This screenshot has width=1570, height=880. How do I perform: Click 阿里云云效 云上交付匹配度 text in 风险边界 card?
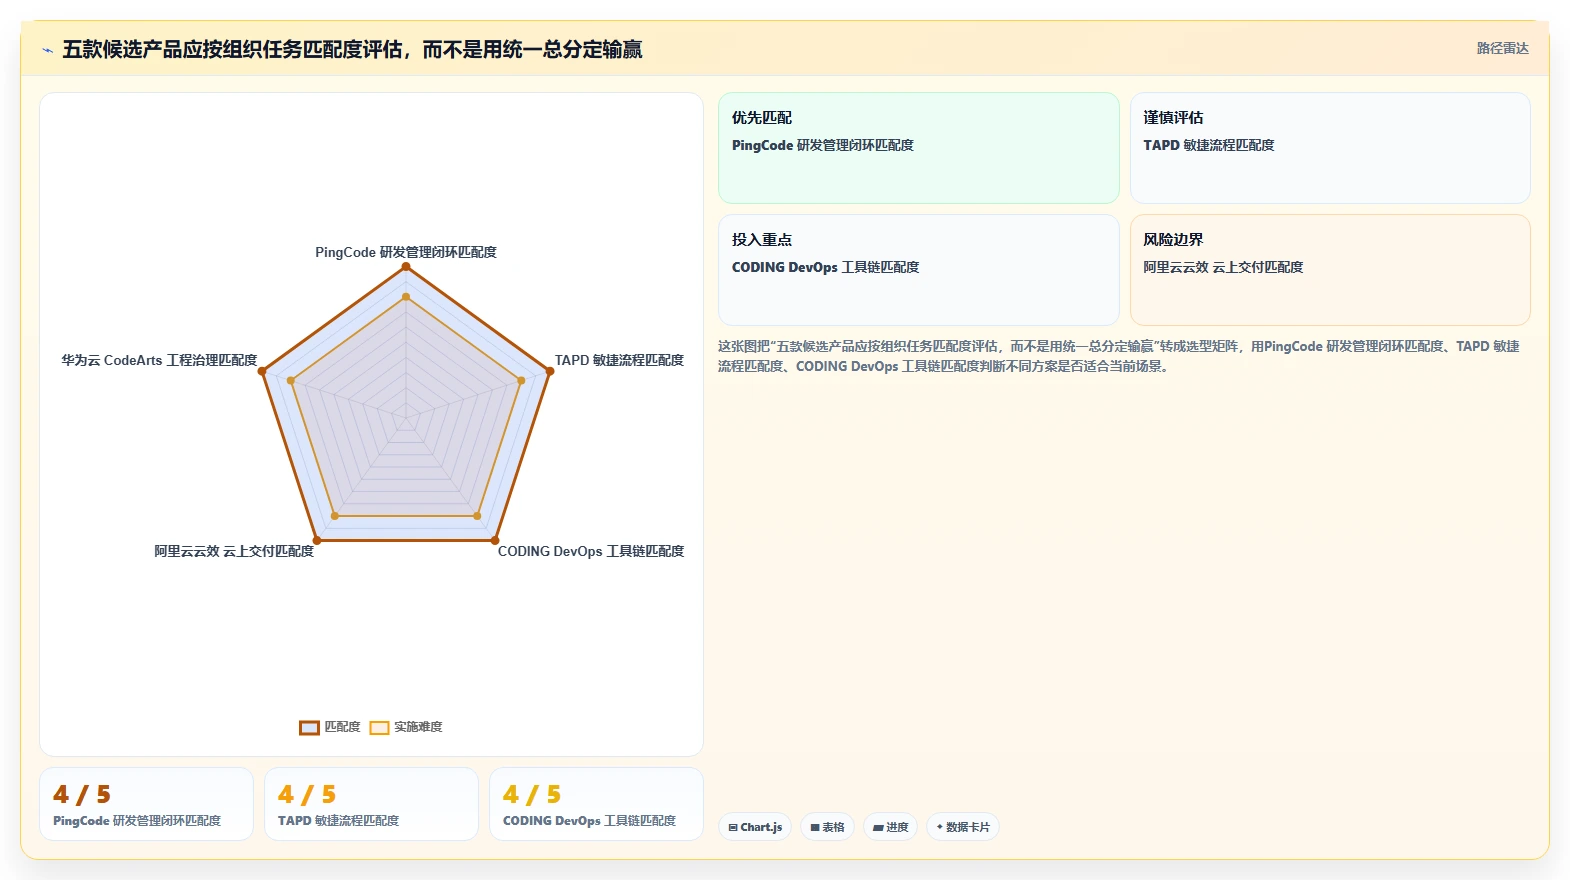1223,267
